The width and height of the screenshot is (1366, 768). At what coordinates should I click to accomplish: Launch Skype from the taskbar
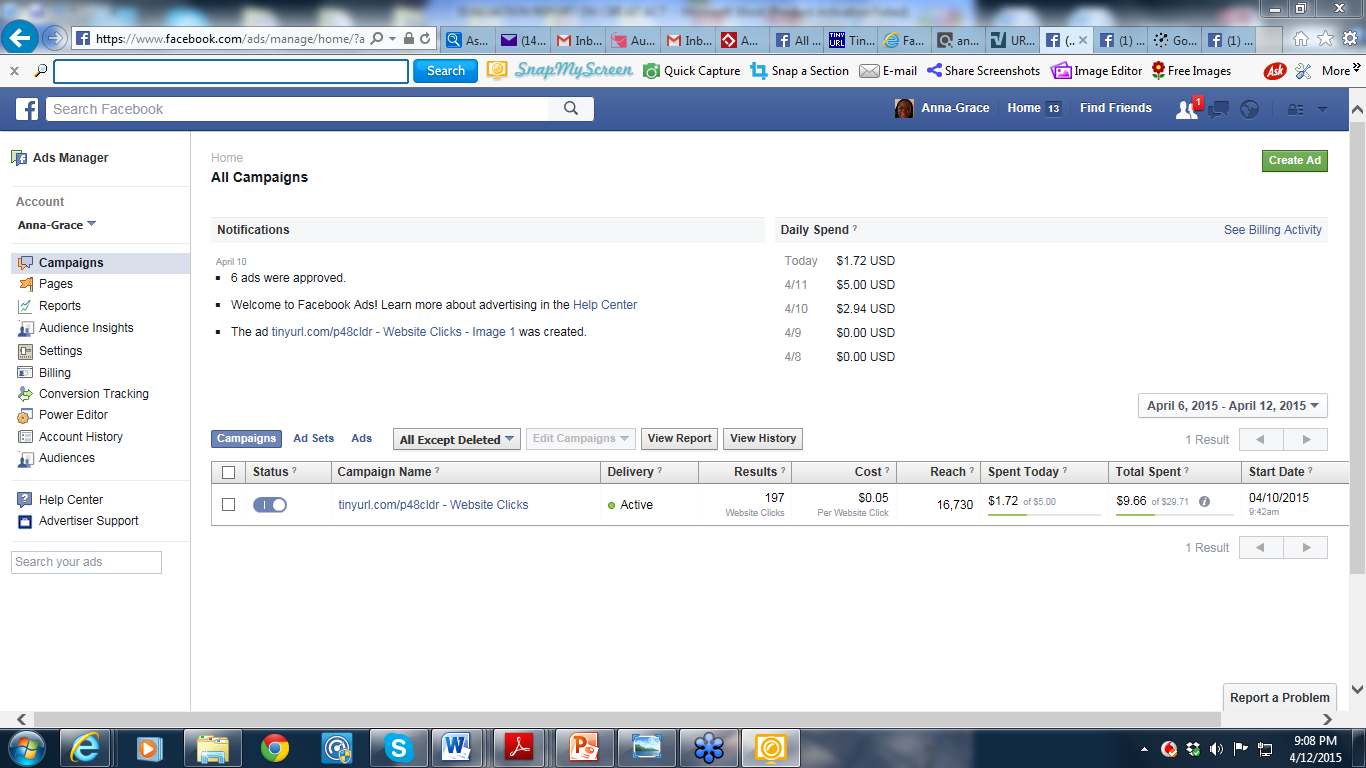coord(399,748)
